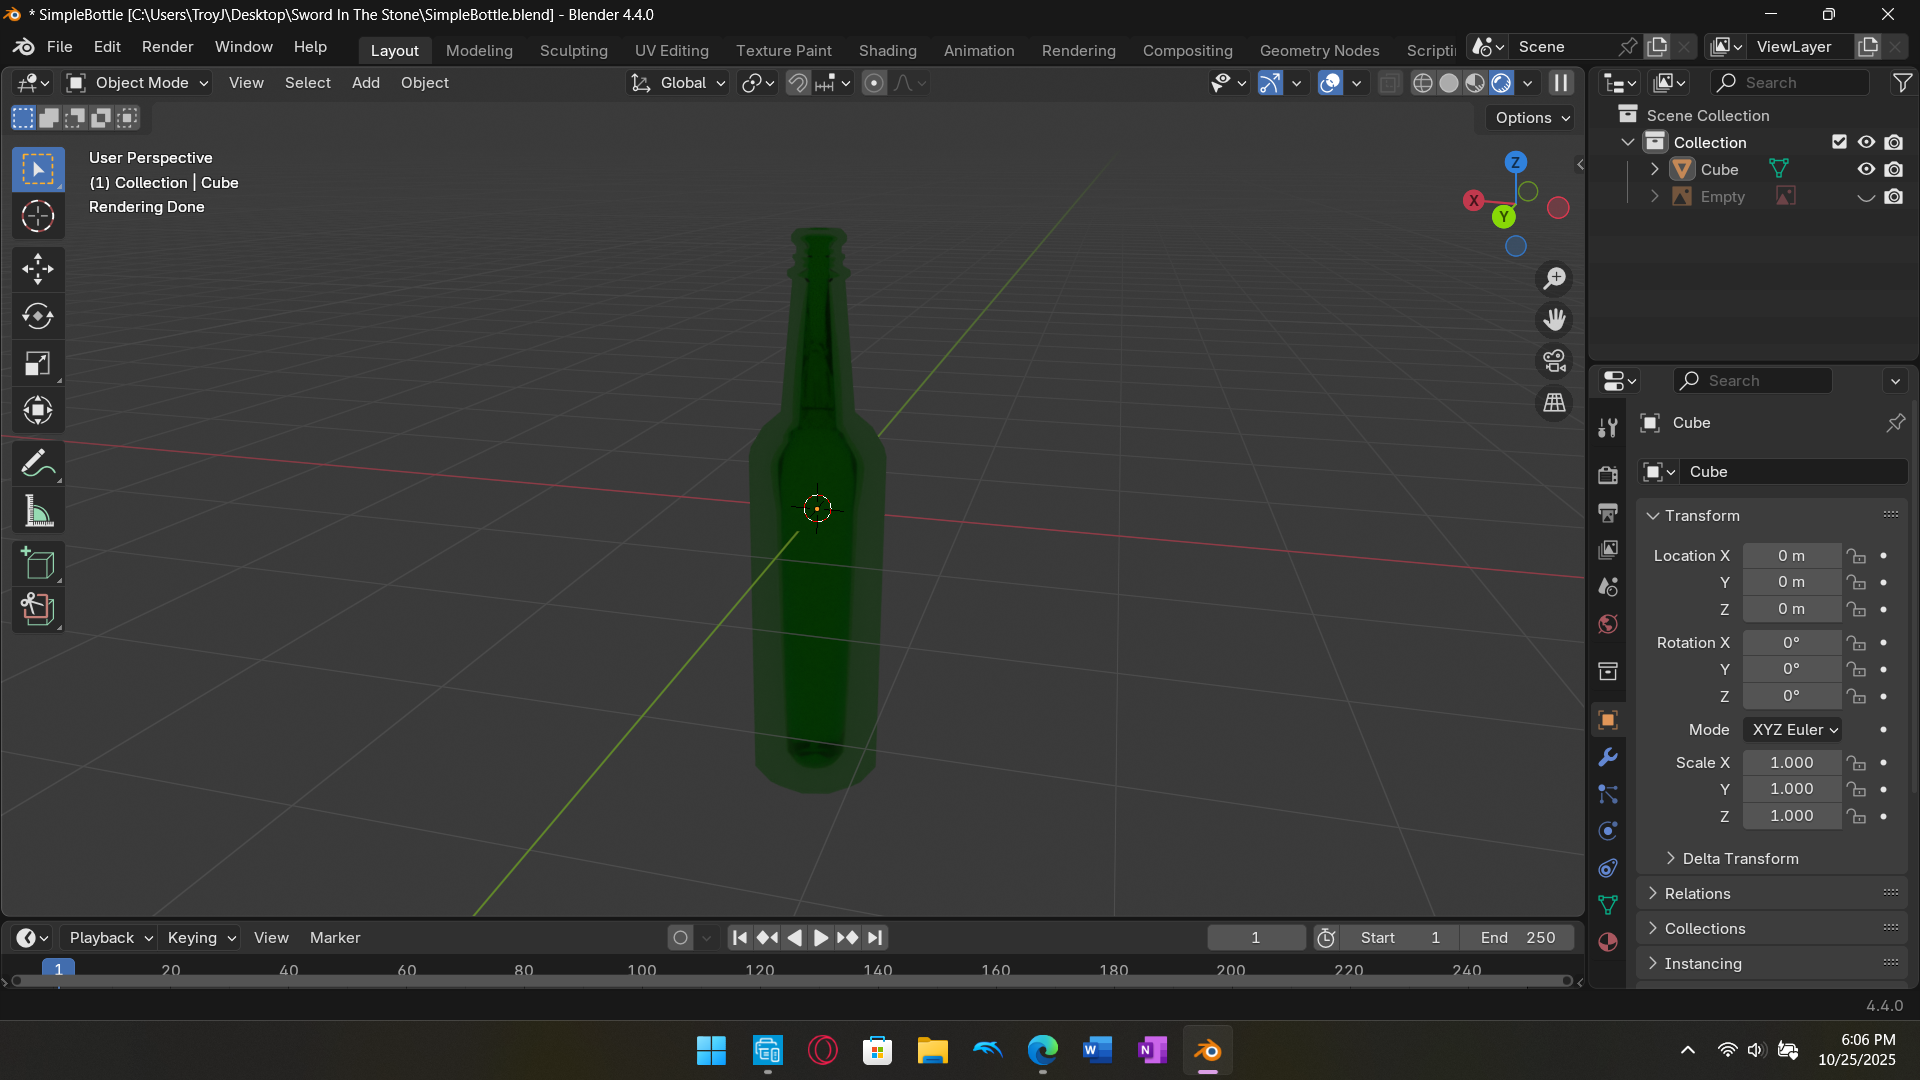Screen dimensions: 1920x1080
Task: Select the Scale tool
Action: (38, 363)
